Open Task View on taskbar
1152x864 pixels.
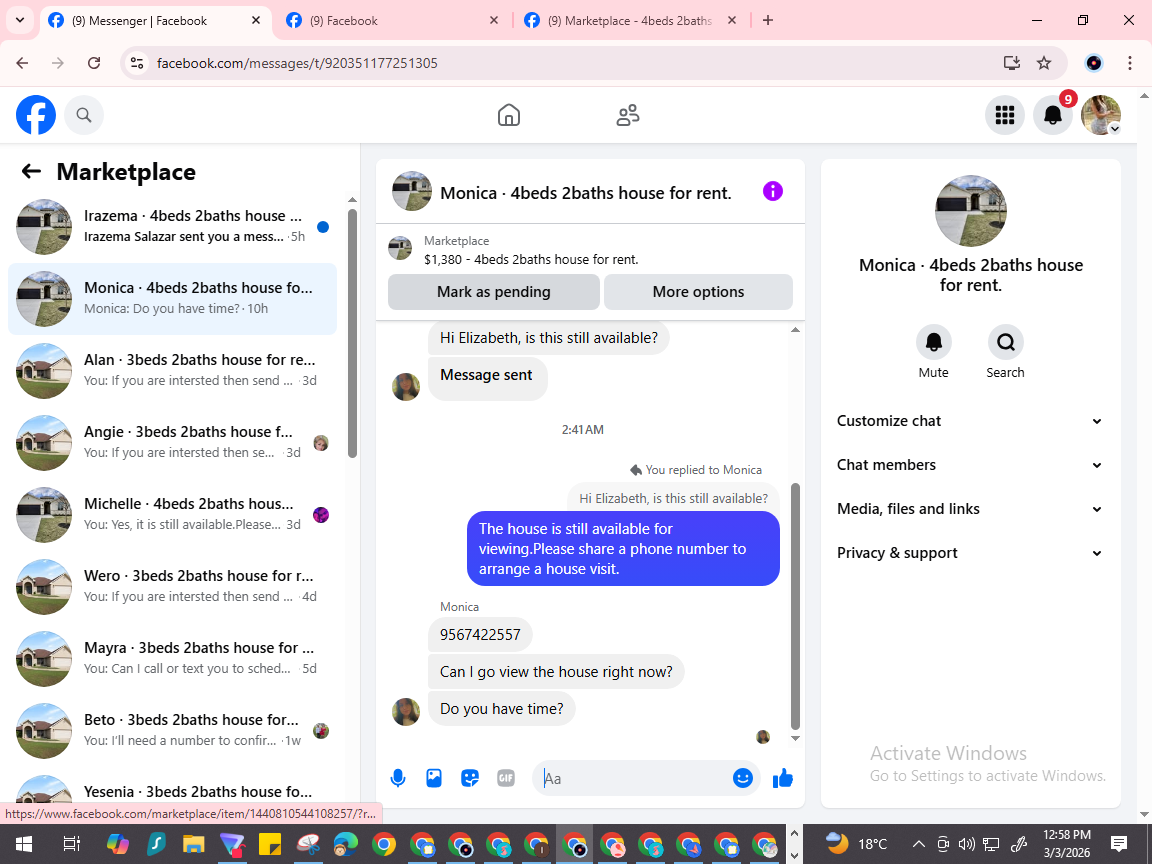tap(71, 844)
